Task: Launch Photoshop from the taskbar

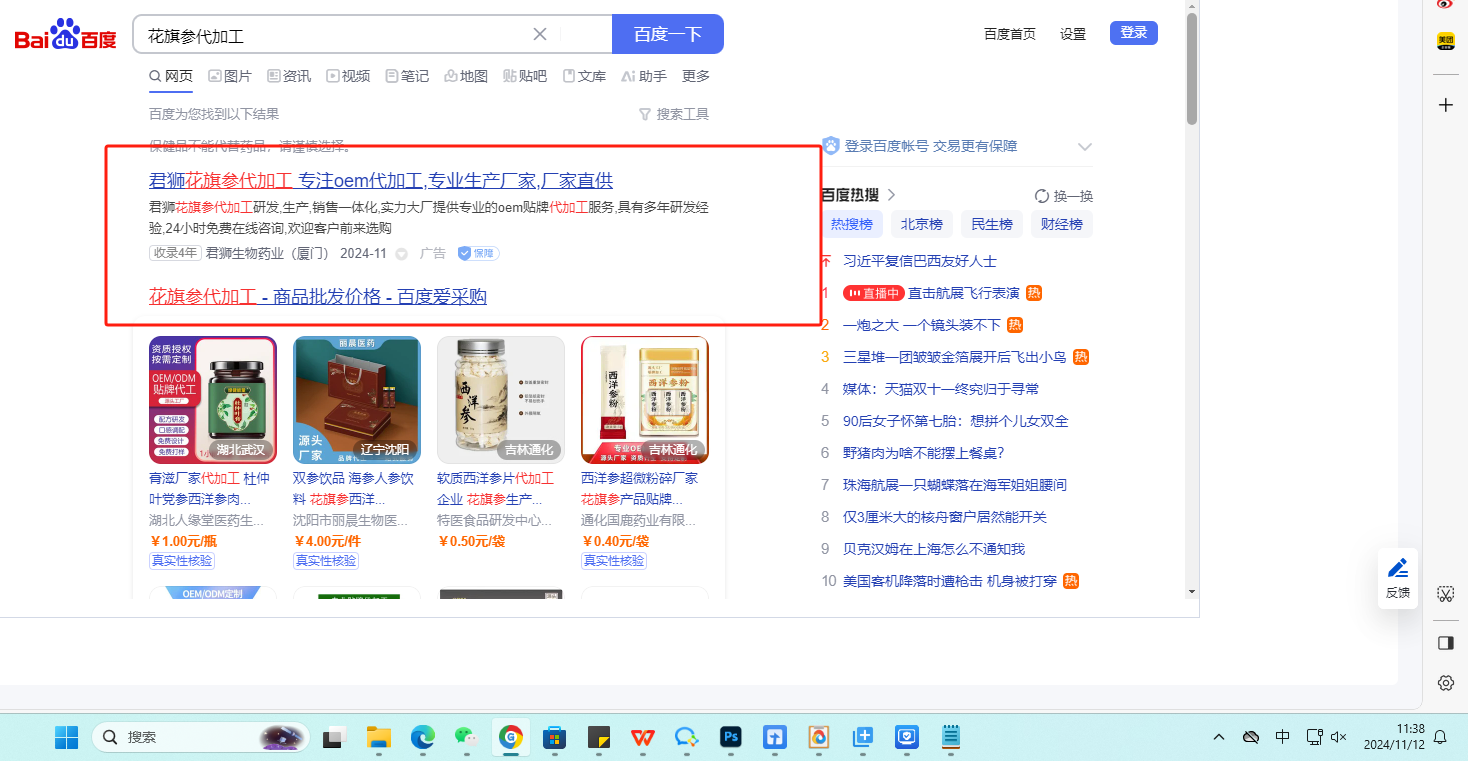Action: pyautogui.click(x=731, y=737)
